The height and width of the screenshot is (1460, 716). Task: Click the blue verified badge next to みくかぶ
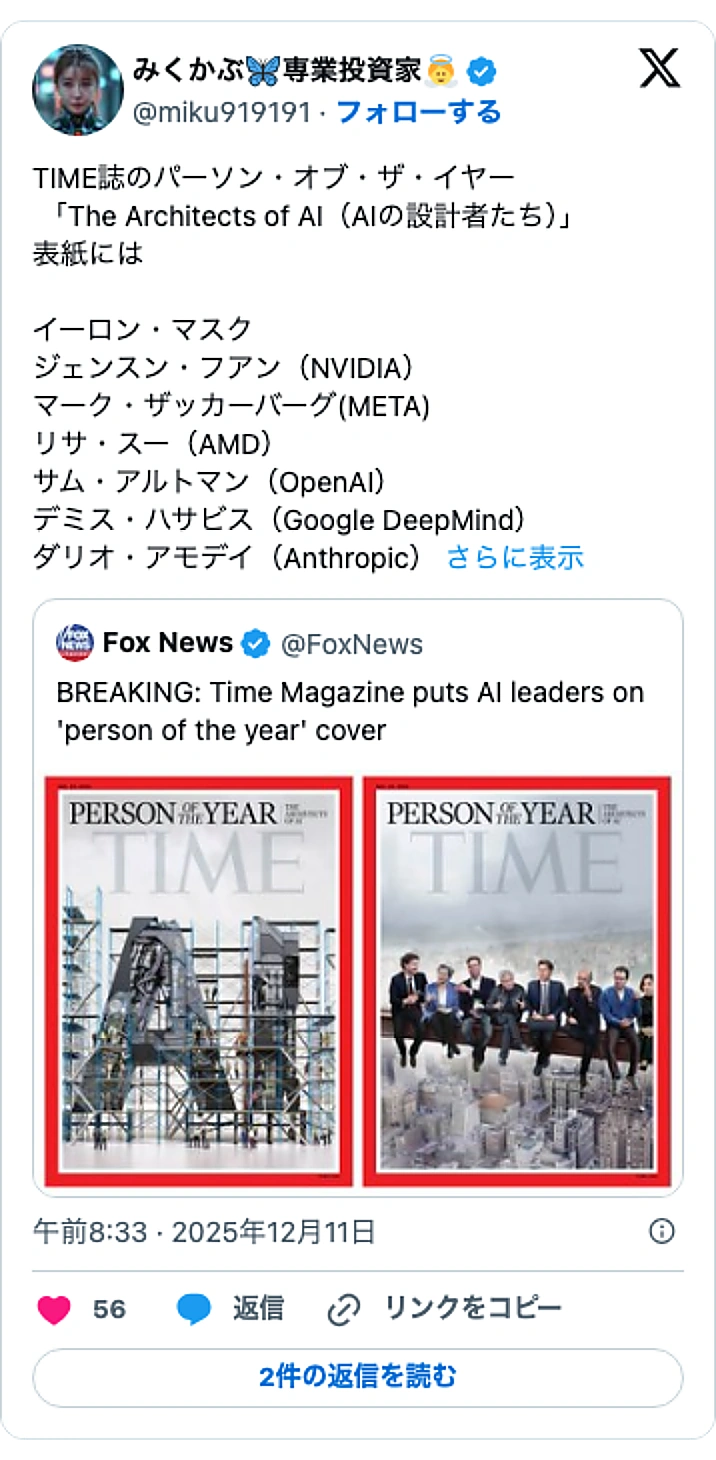483,70
